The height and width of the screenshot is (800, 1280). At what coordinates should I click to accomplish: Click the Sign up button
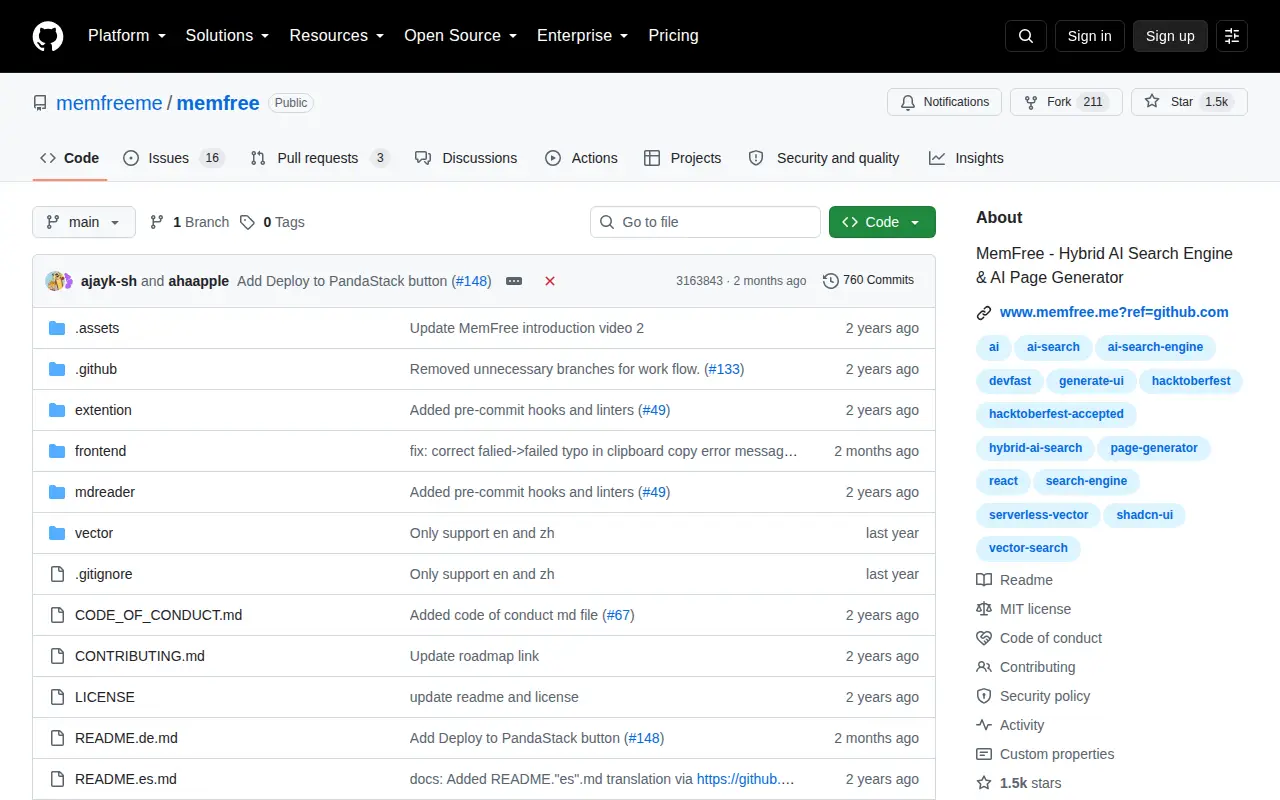1170,36
